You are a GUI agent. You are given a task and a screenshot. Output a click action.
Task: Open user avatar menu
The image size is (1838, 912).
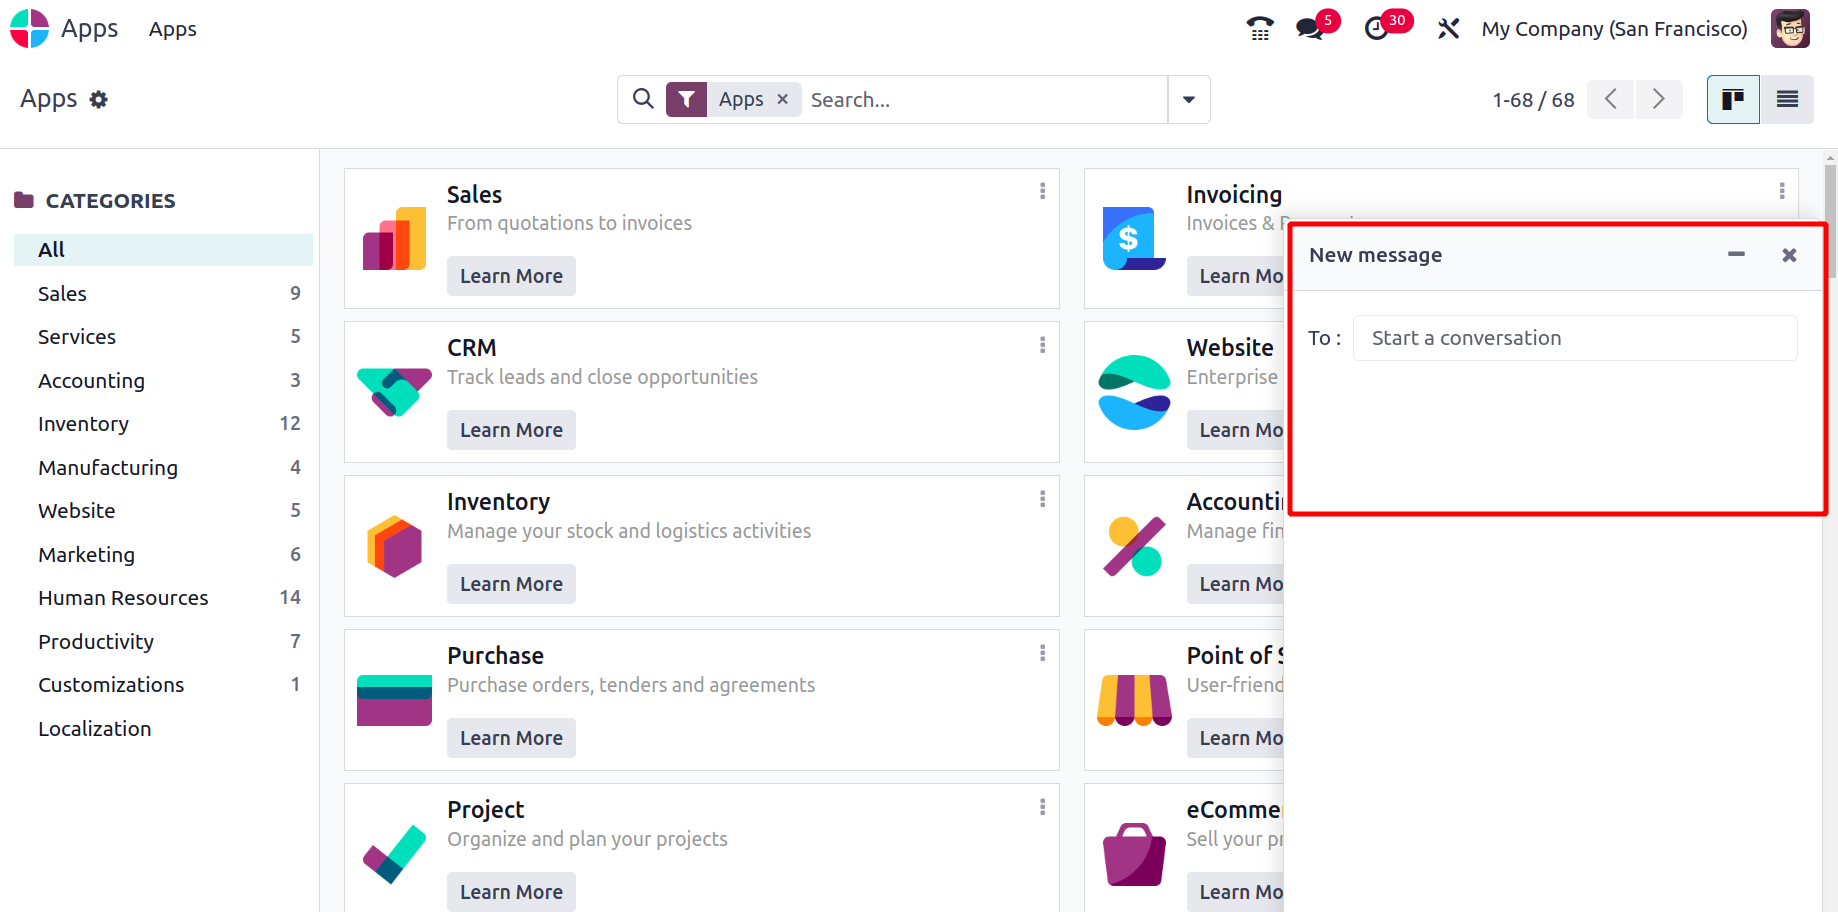click(1790, 29)
